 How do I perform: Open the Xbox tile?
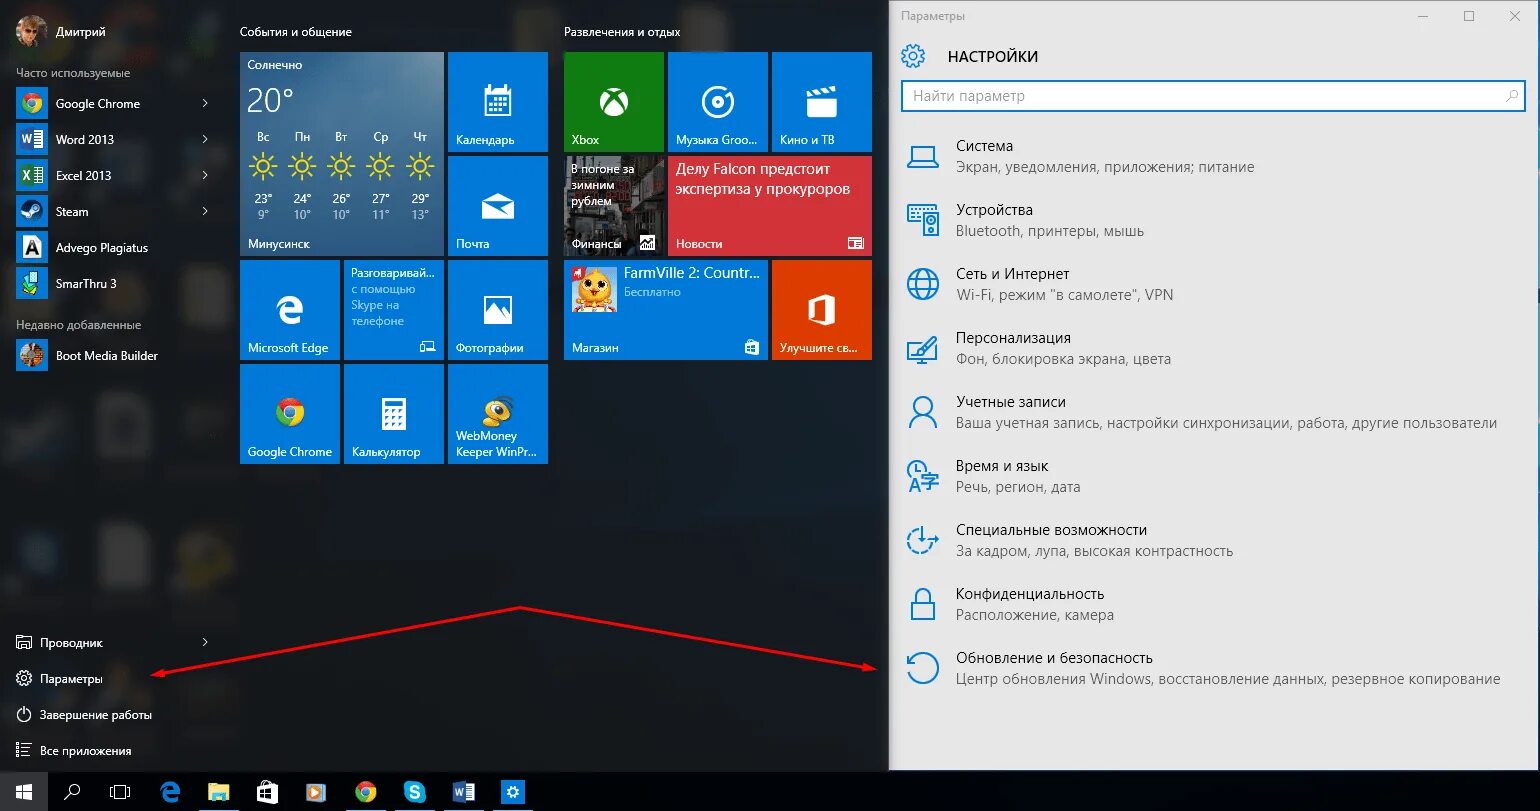click(614, 102)
